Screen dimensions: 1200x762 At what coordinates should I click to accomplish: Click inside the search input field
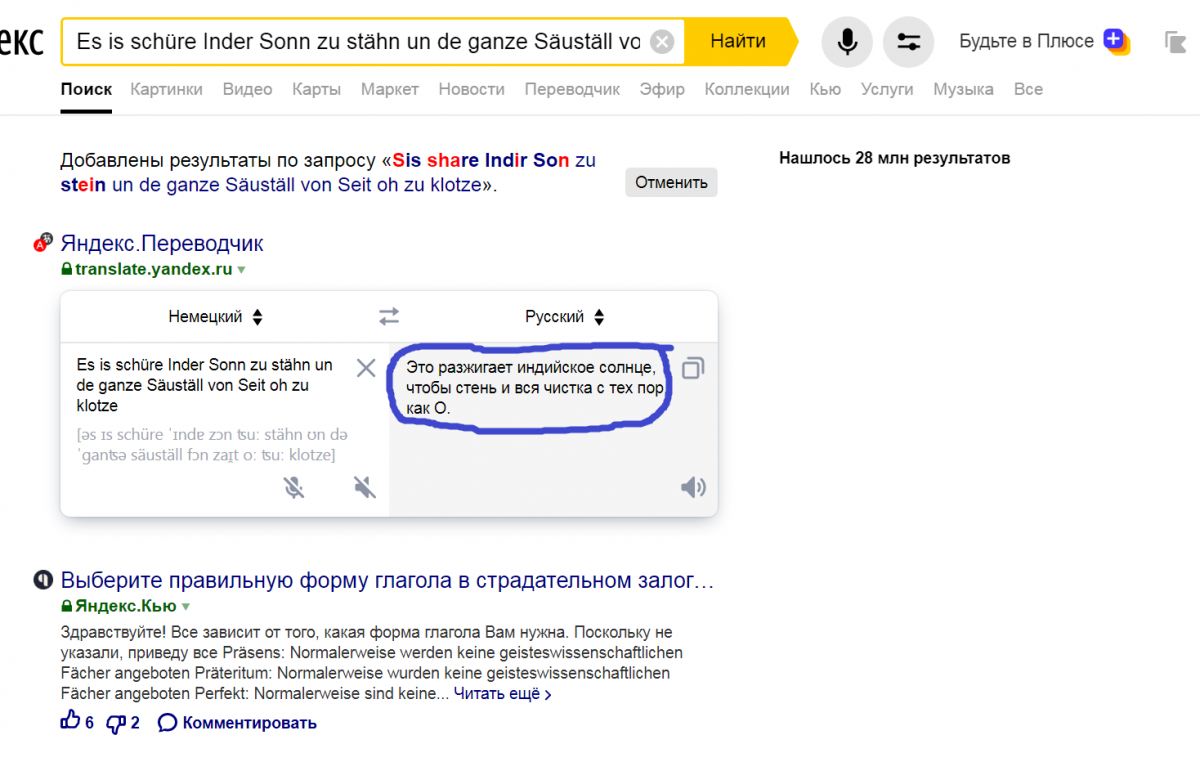[x=358, y=42]
